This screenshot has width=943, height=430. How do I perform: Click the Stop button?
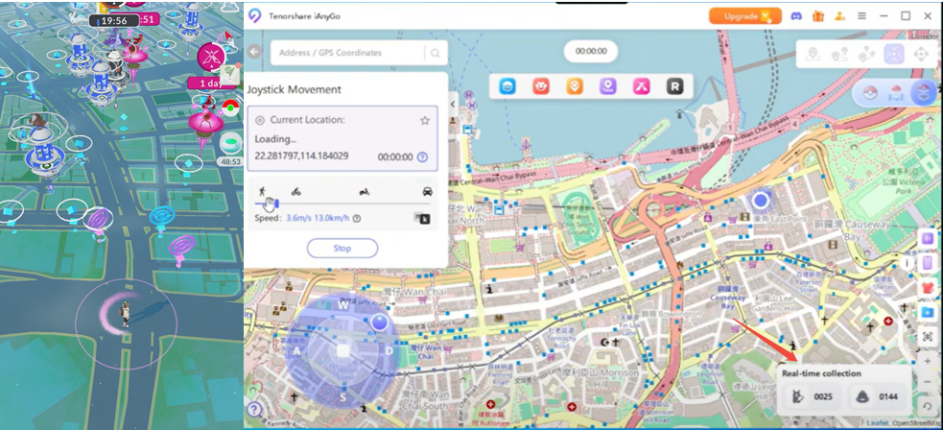coord(342,248)
